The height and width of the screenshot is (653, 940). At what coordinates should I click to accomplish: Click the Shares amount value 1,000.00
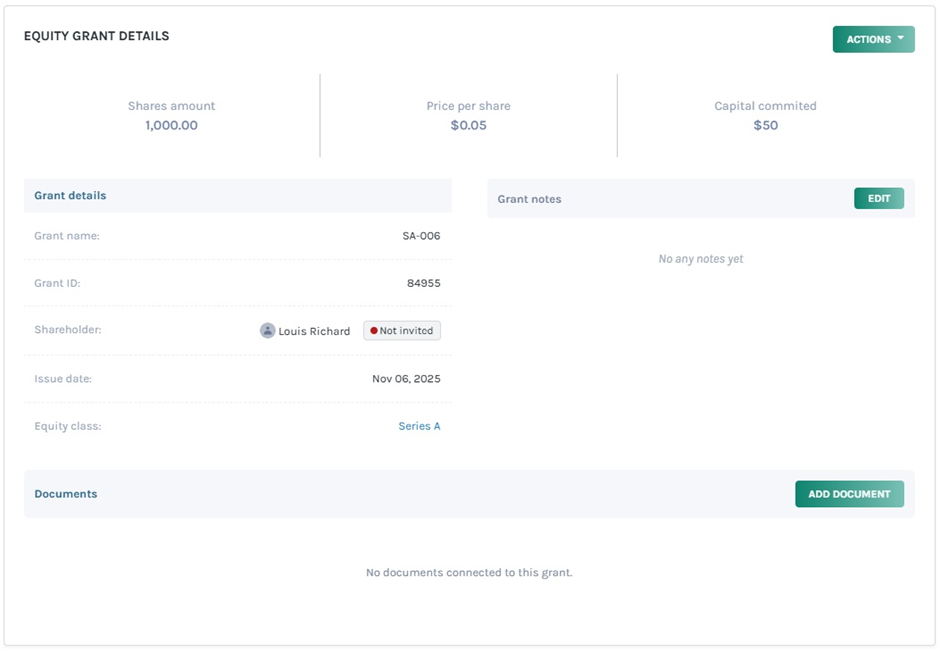coord(171,126)
